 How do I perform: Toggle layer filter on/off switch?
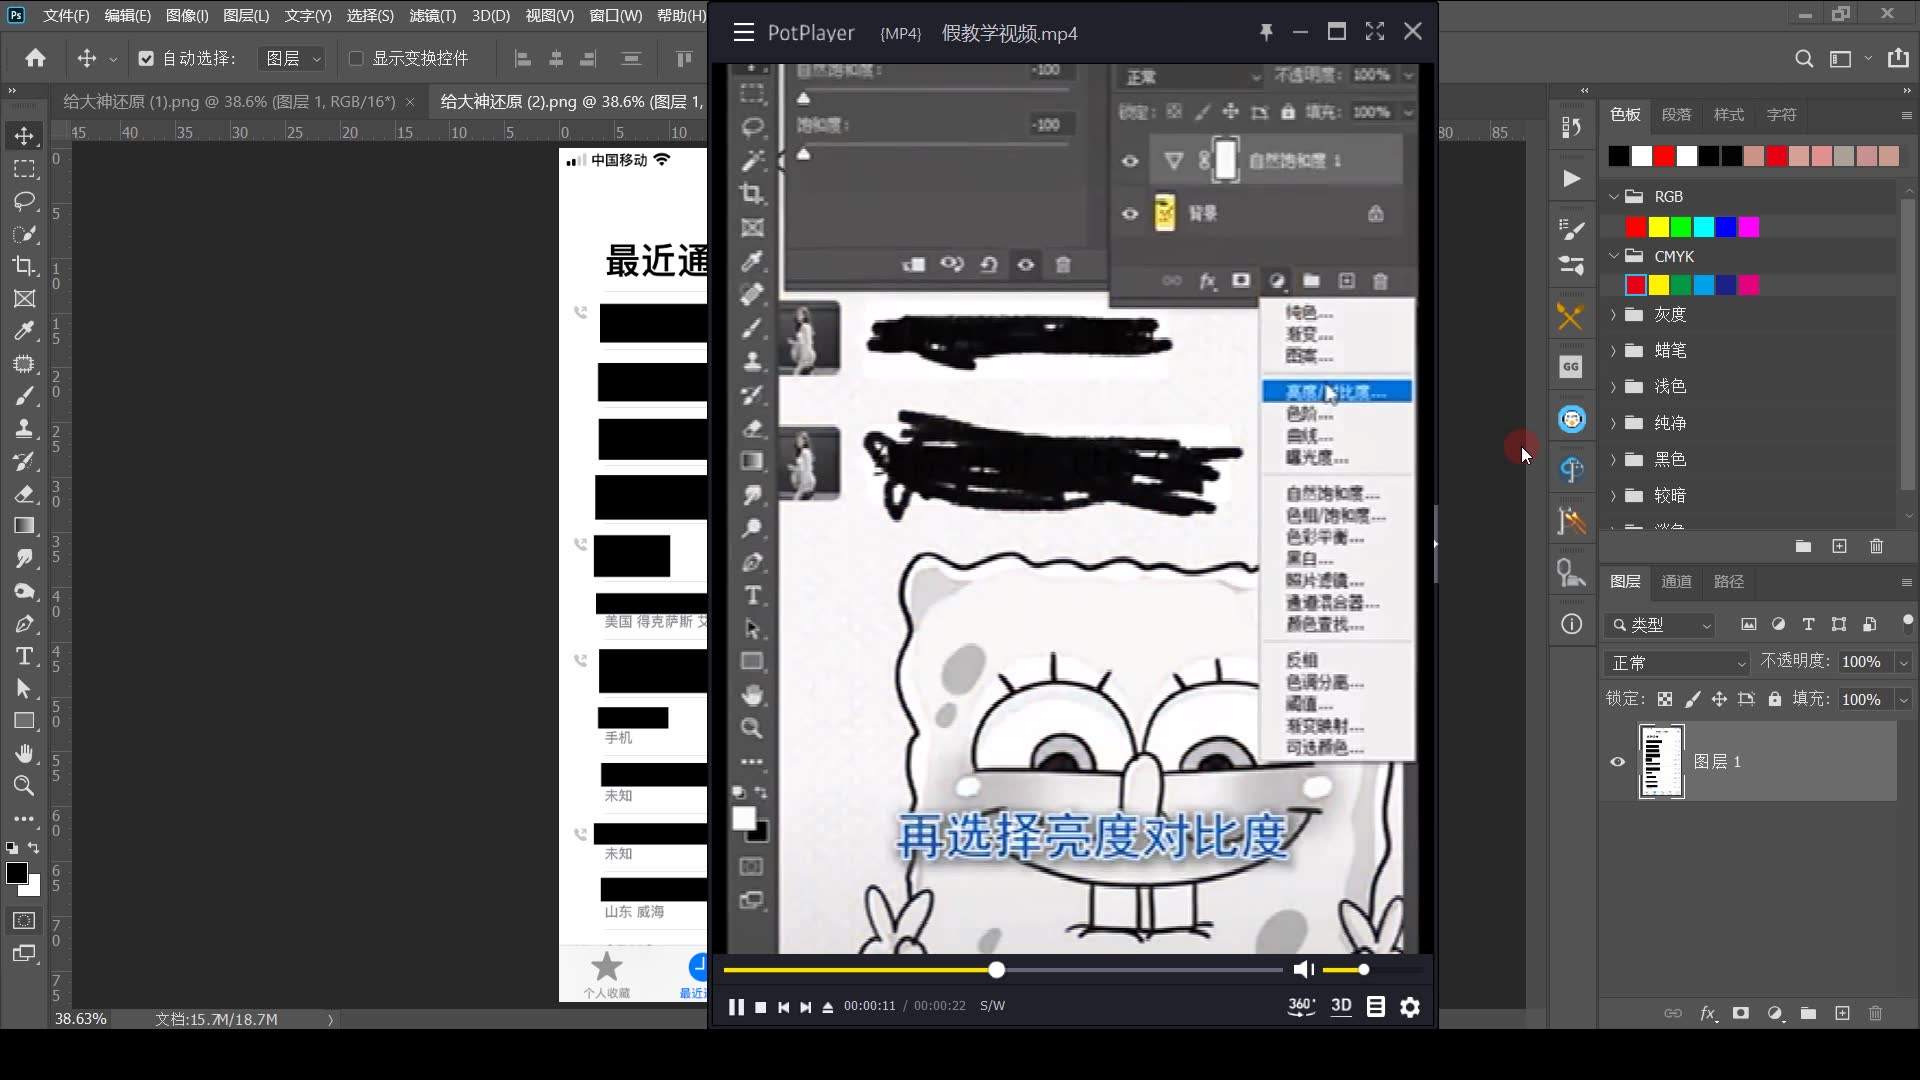point(1907,622)
